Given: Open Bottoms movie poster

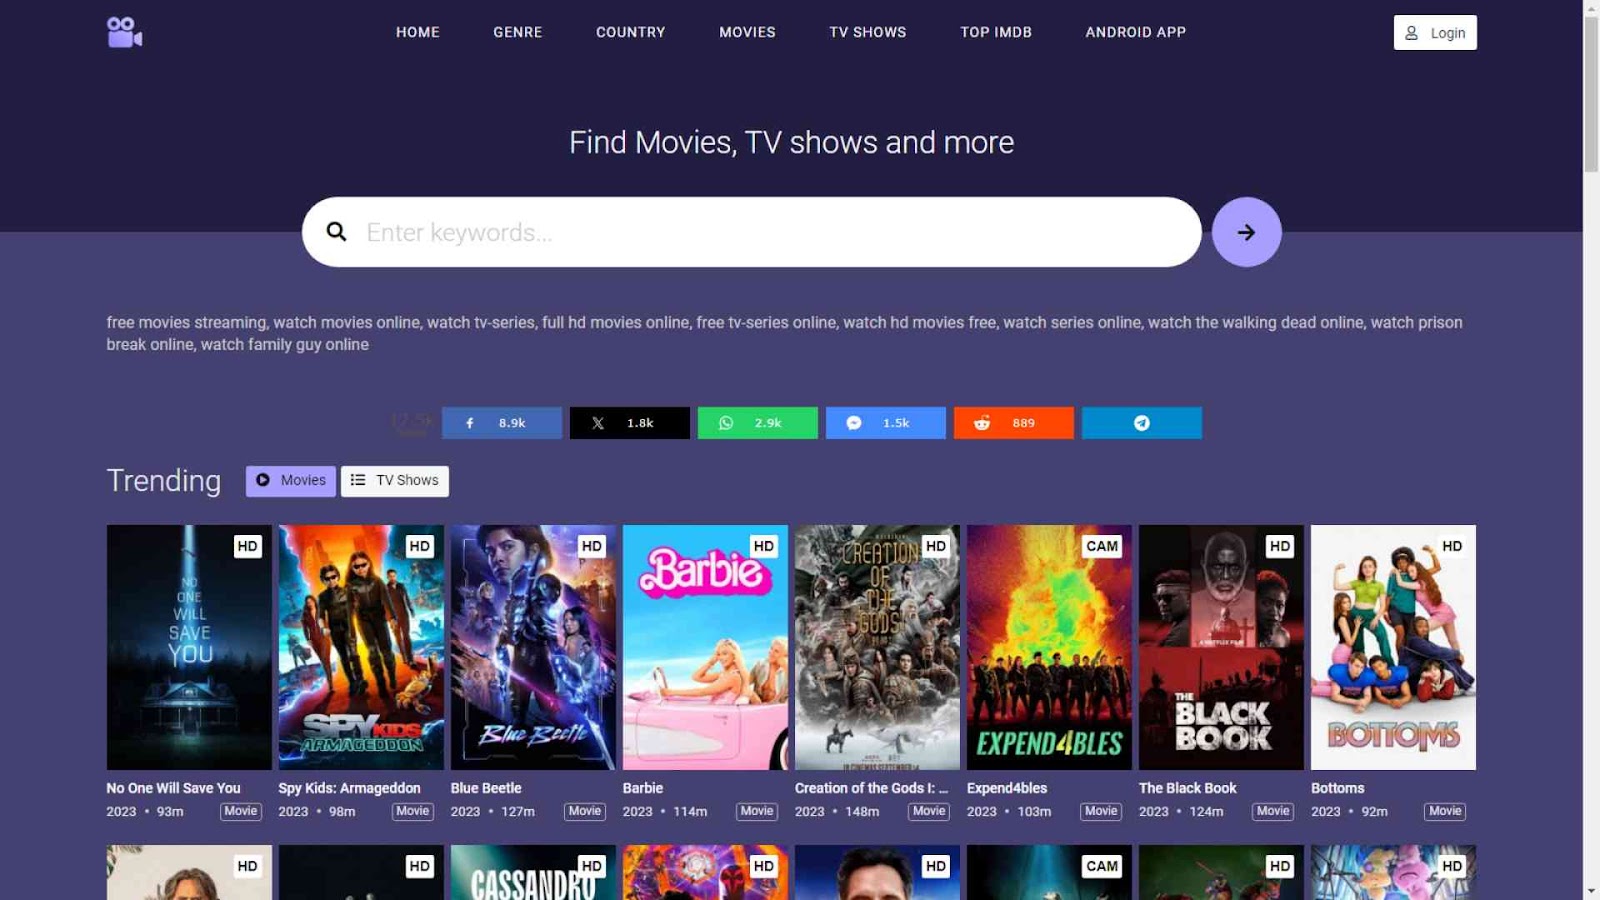Looking at the screenshot, I should tap(1393, 648).
